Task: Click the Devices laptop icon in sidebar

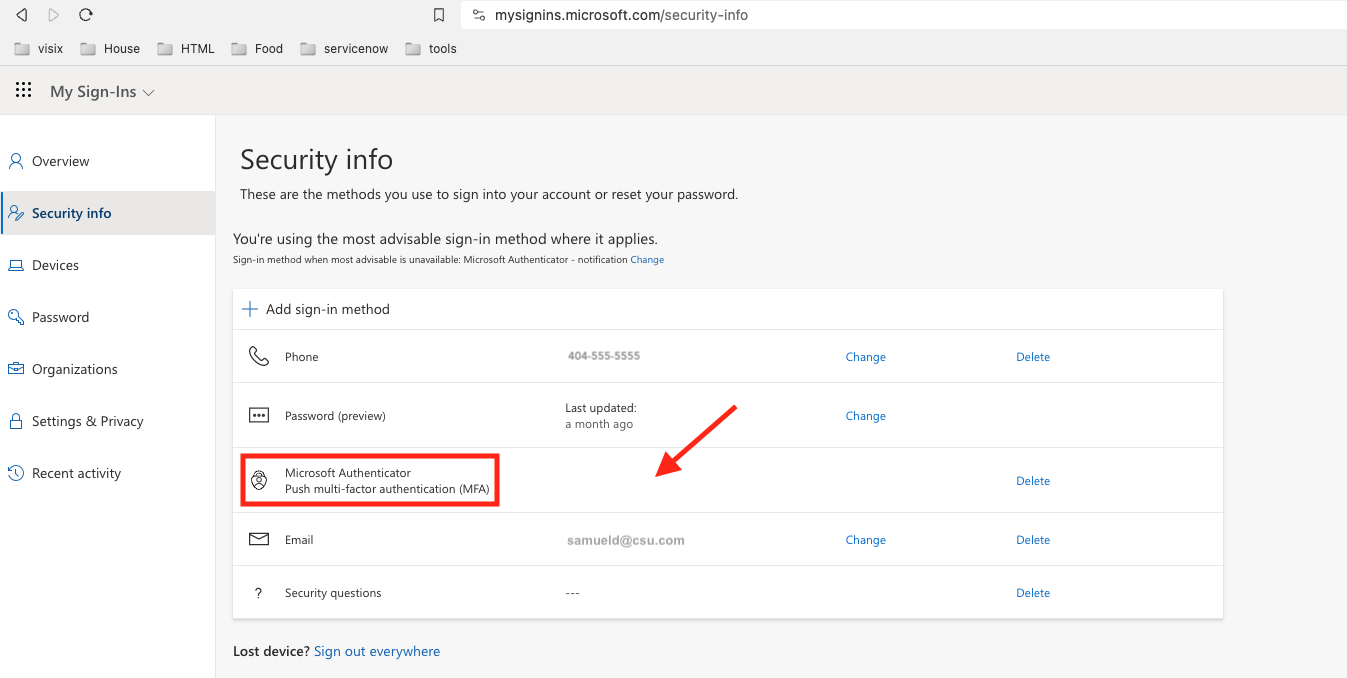Action: [x=16, y=265]
